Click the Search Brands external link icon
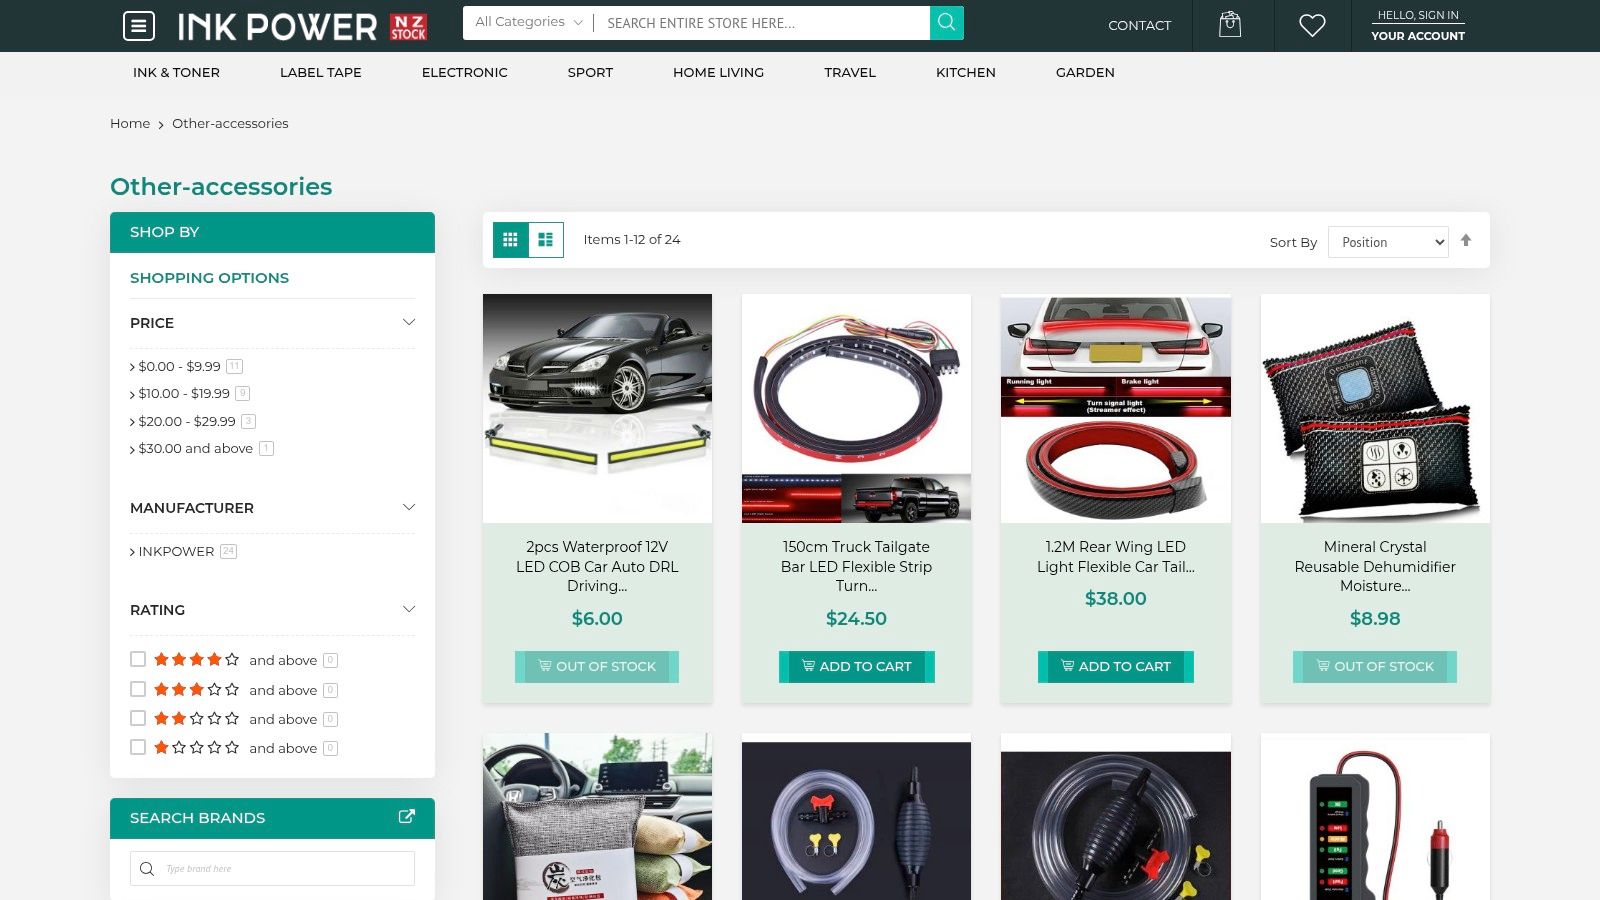Viewport: 1600px width, 900px height. [x=407, y=817]
